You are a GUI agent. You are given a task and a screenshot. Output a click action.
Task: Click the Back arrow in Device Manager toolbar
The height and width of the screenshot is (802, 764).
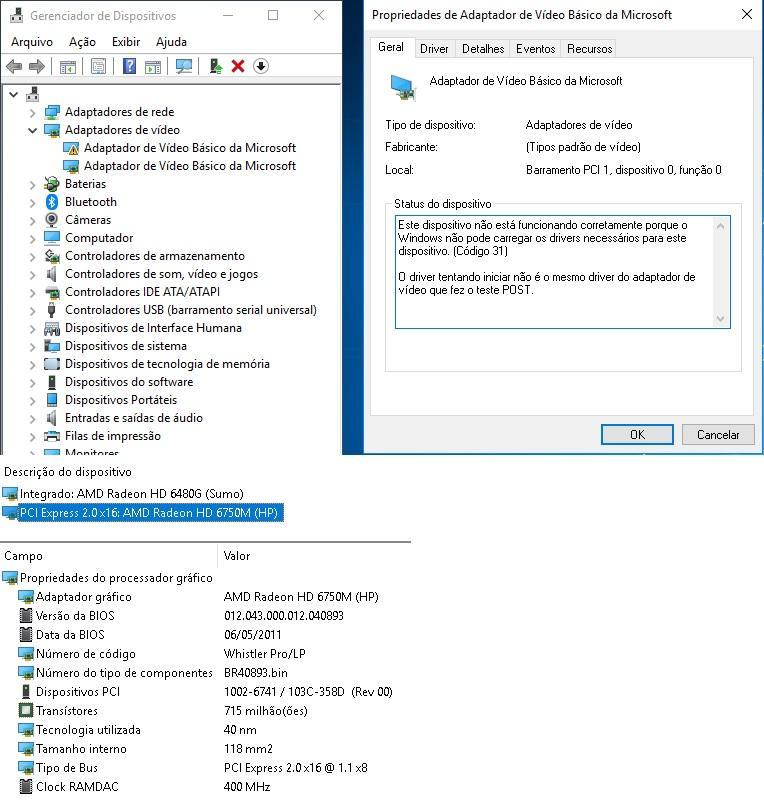click(x=14, y=66)
